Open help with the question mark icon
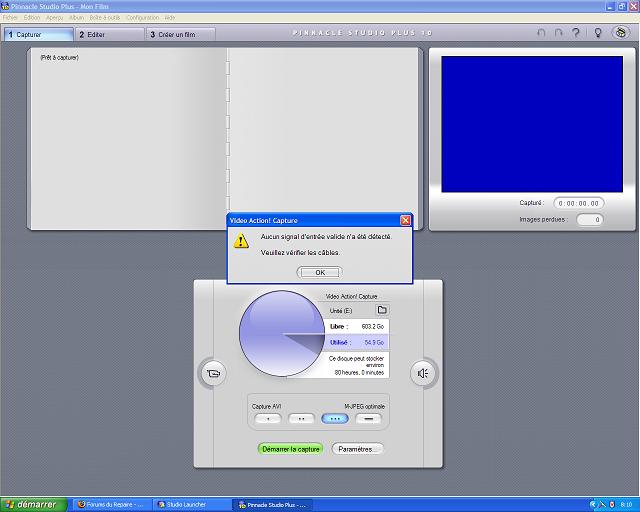 pyautogui.click(x=576, y=33)
